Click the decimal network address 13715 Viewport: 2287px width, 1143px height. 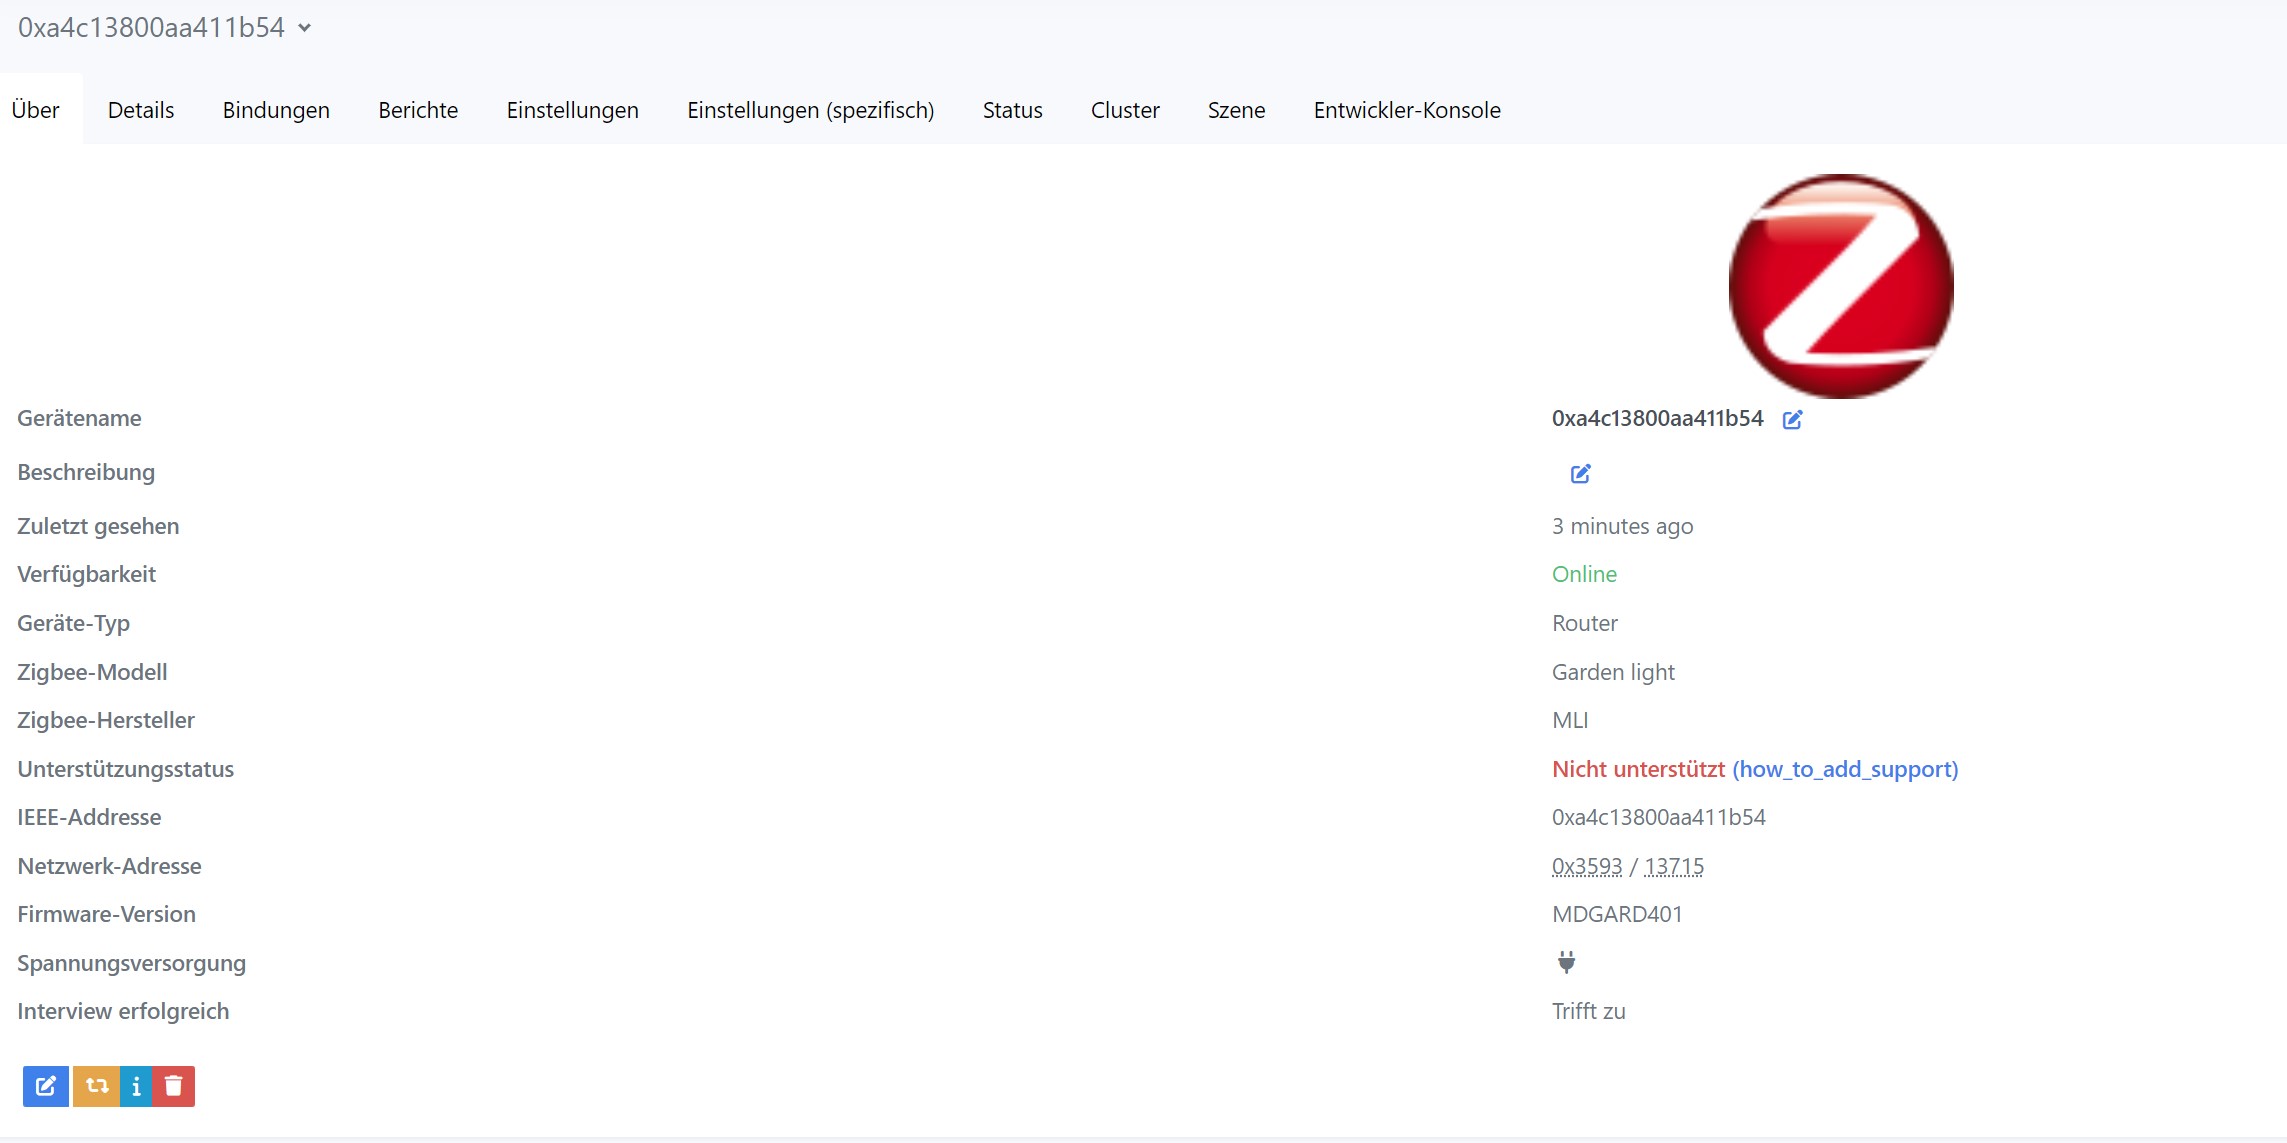pos(1674,866)
